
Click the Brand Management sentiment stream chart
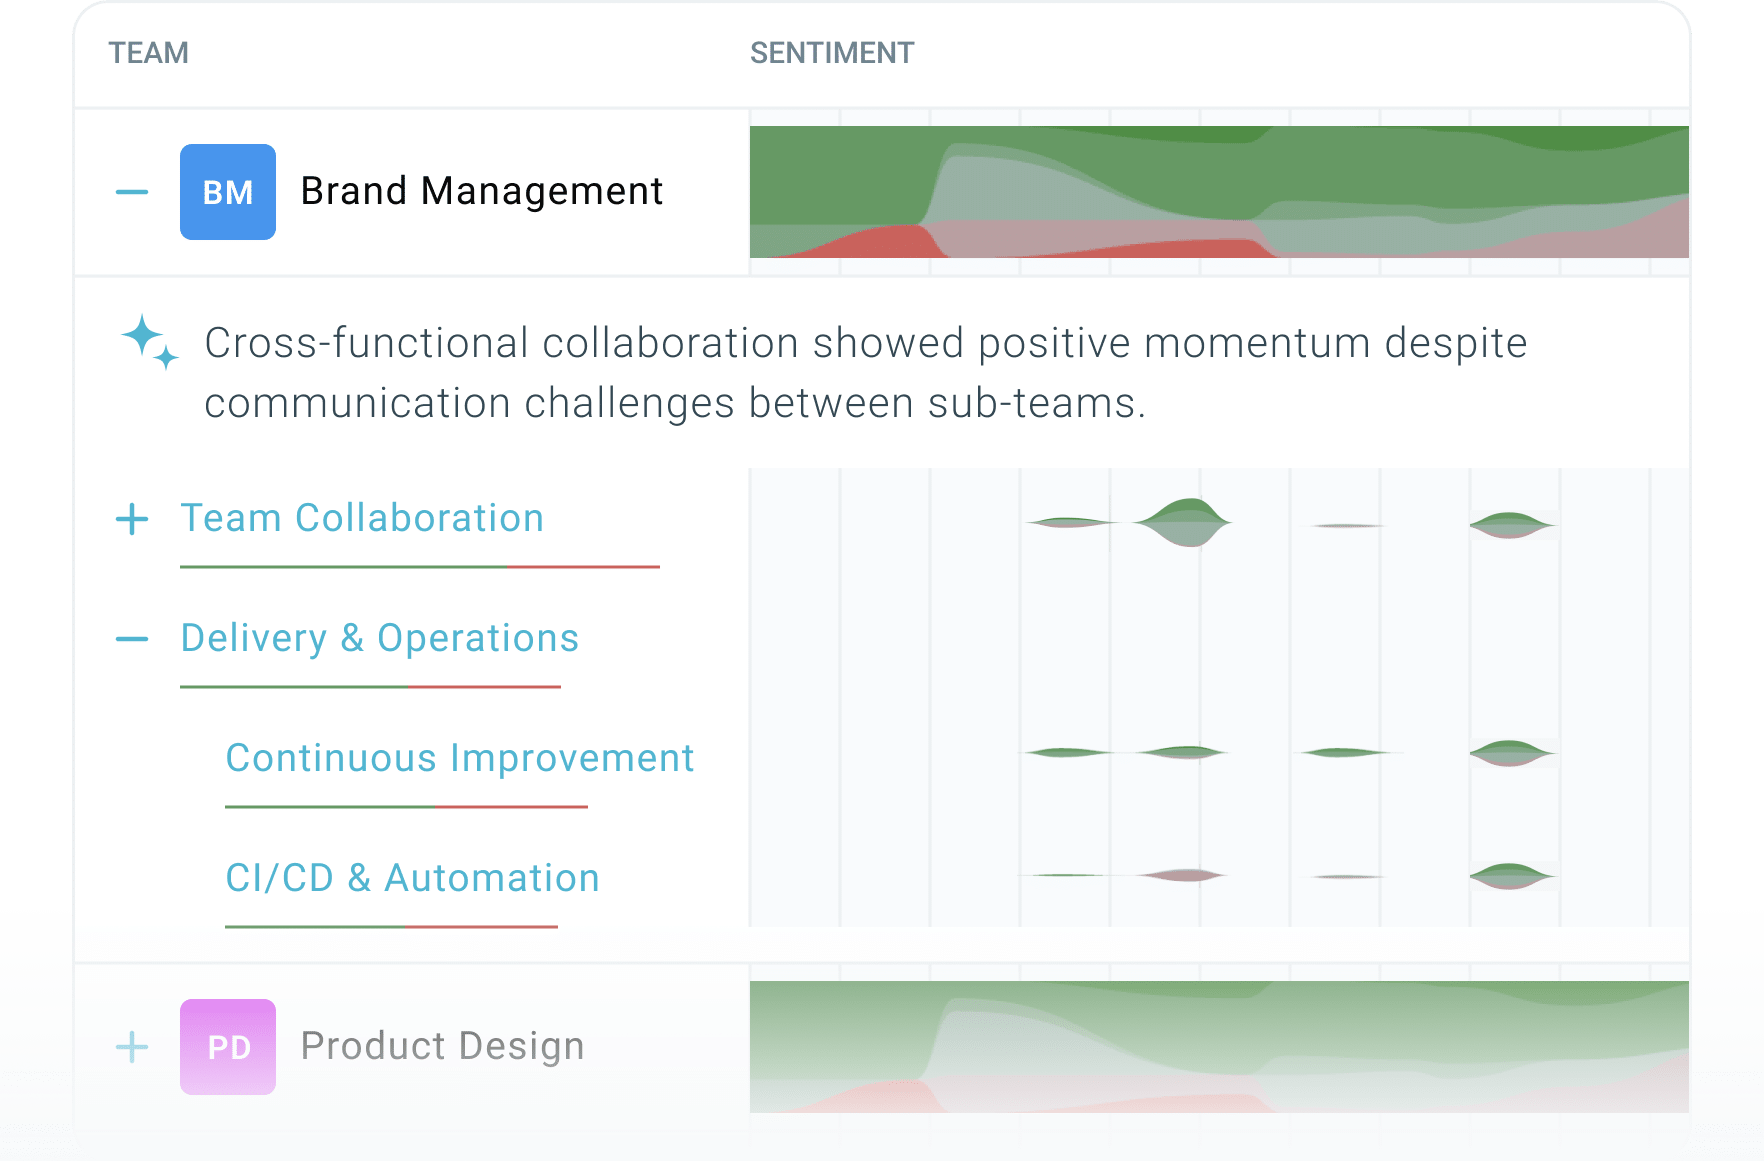pyautogui.click(x=1219, y=192)
